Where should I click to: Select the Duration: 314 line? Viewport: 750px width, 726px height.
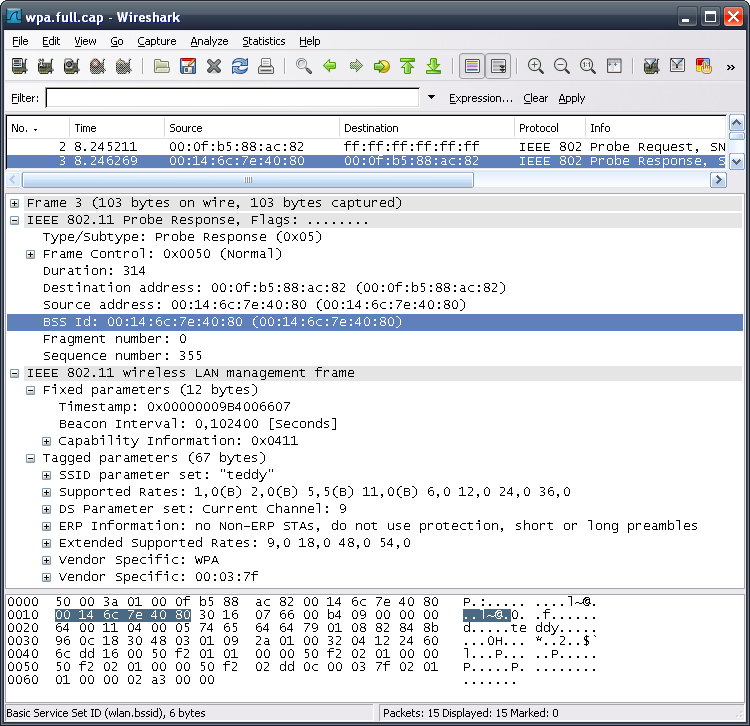click(94, 271)
